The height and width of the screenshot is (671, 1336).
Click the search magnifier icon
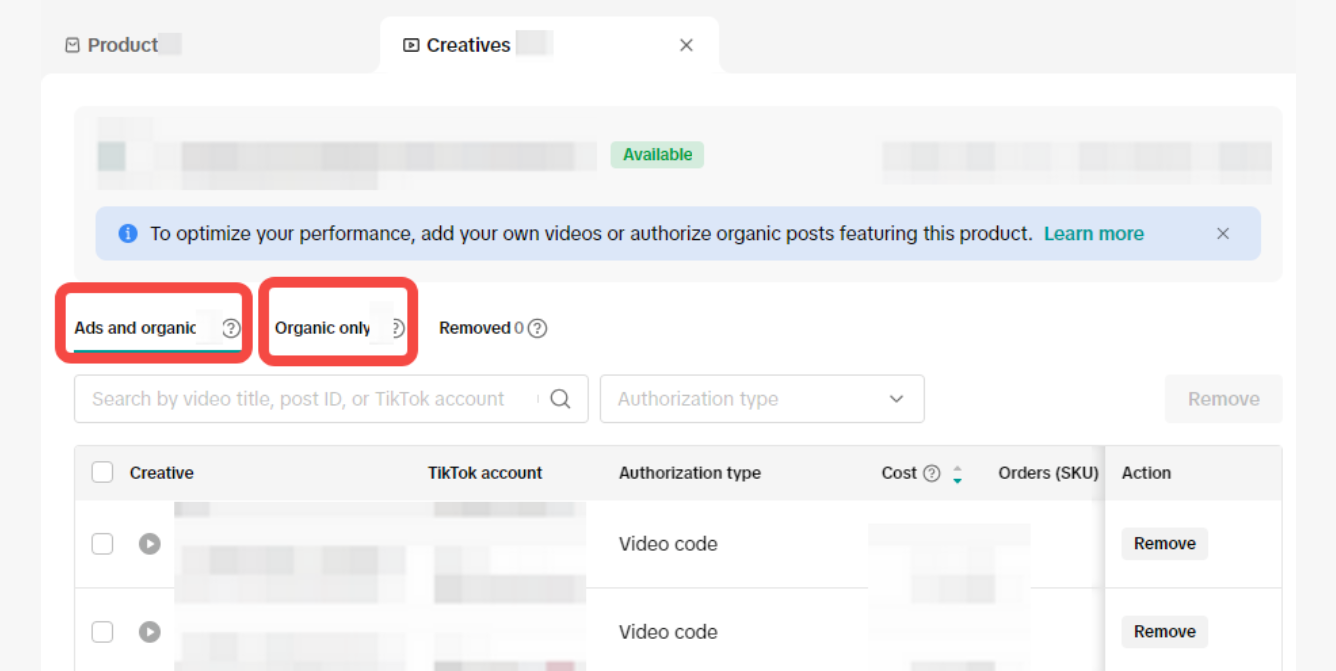(560, 399)
